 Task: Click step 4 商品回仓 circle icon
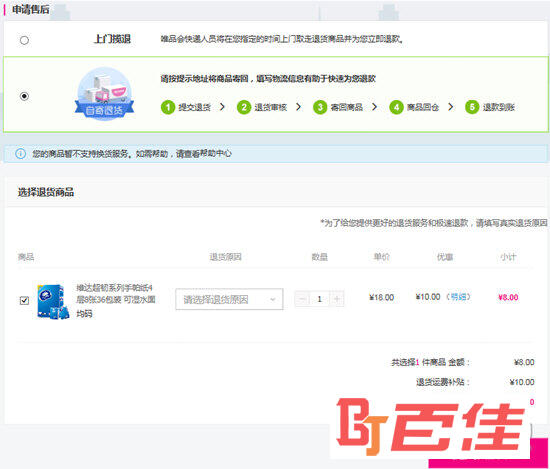click(396, 107)
